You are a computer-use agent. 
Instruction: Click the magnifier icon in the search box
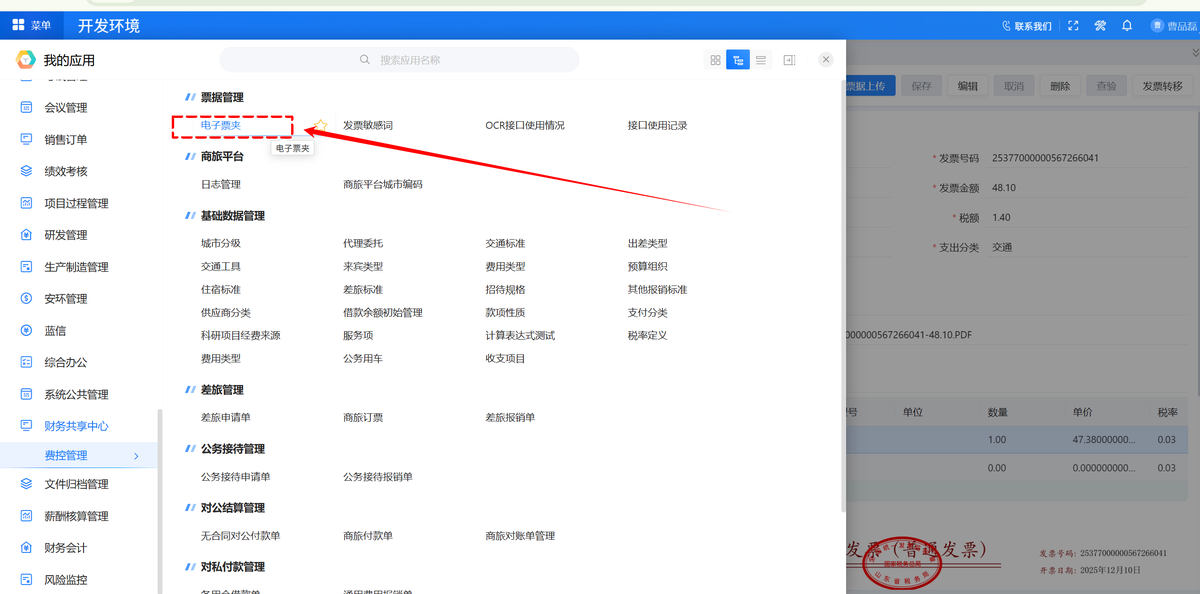(x=365, y=60)
